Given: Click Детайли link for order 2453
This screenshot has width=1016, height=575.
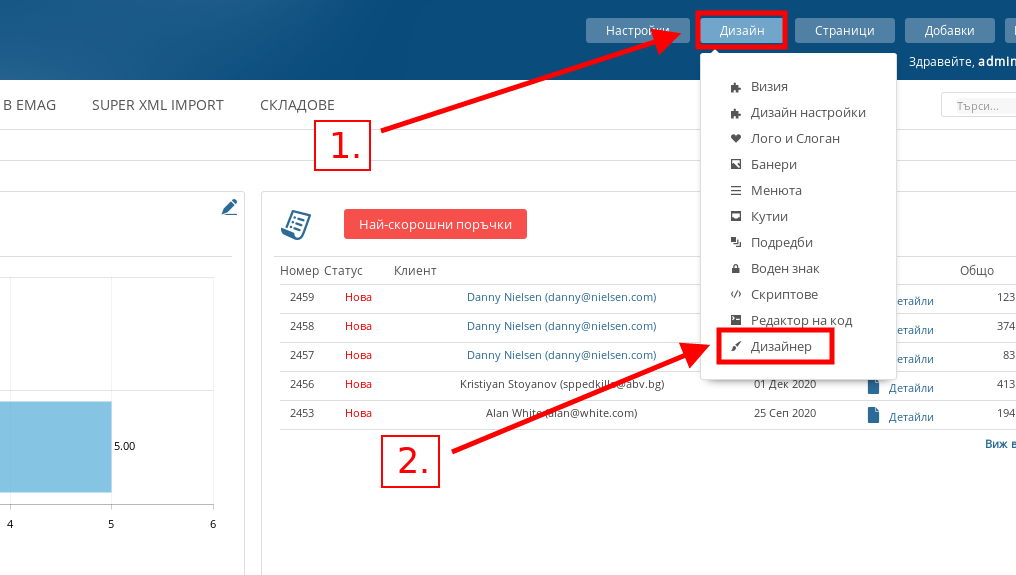Looking at the screenshot, I should 911,417.
